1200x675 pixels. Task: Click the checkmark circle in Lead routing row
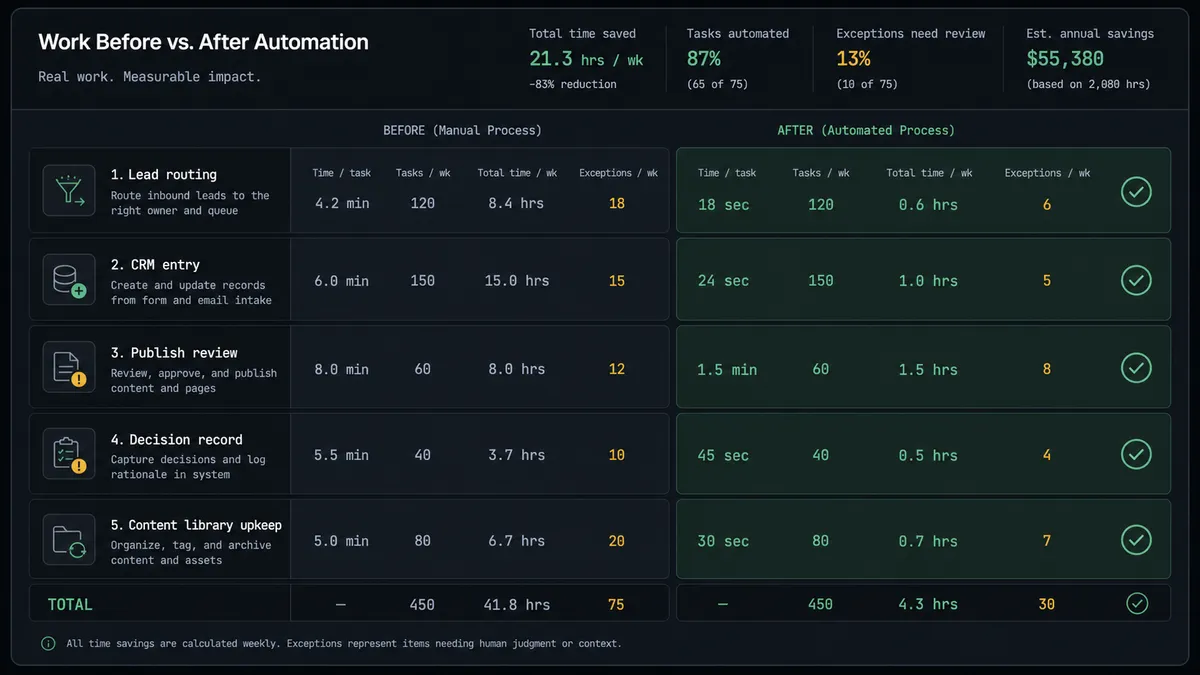coord(1136,191)
